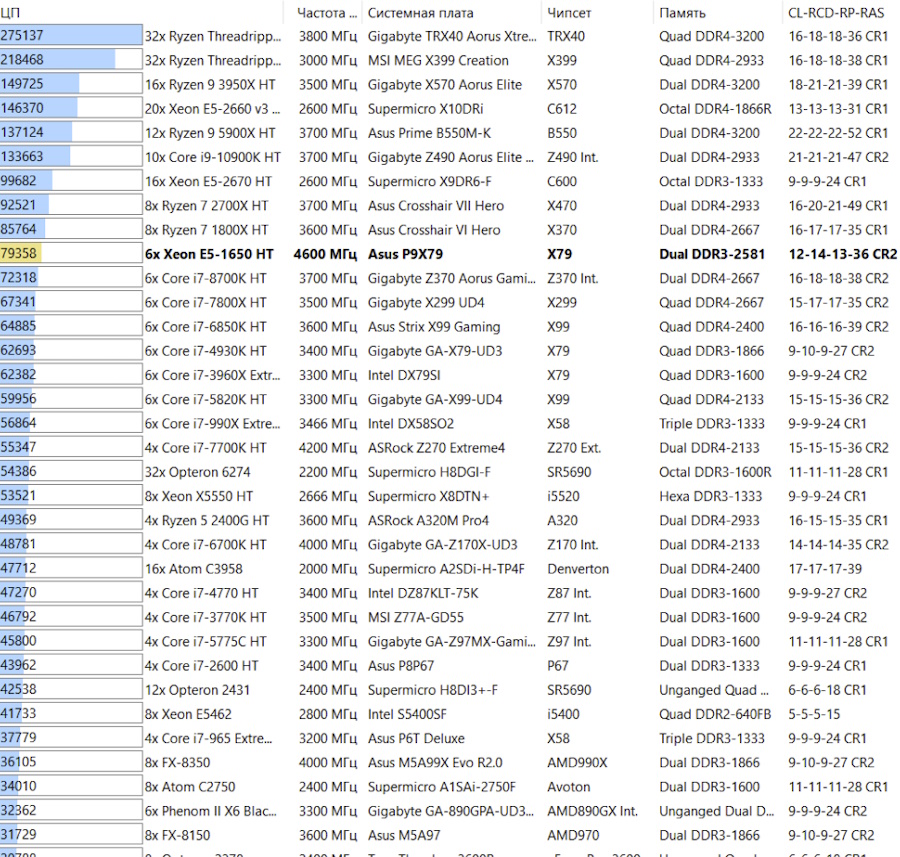Click timings 5-5-5-15
The height and width of the screenshot is (857, 900).
[x=814, y=714]
